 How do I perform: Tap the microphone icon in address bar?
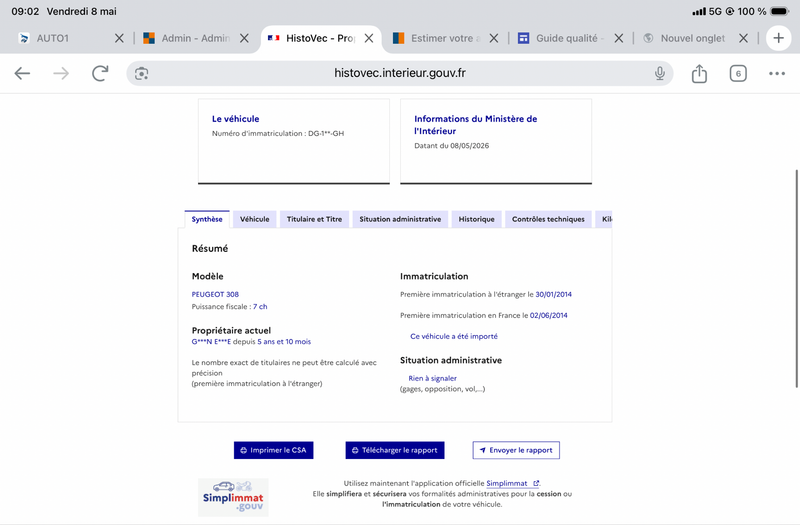[x=660, y=73]
